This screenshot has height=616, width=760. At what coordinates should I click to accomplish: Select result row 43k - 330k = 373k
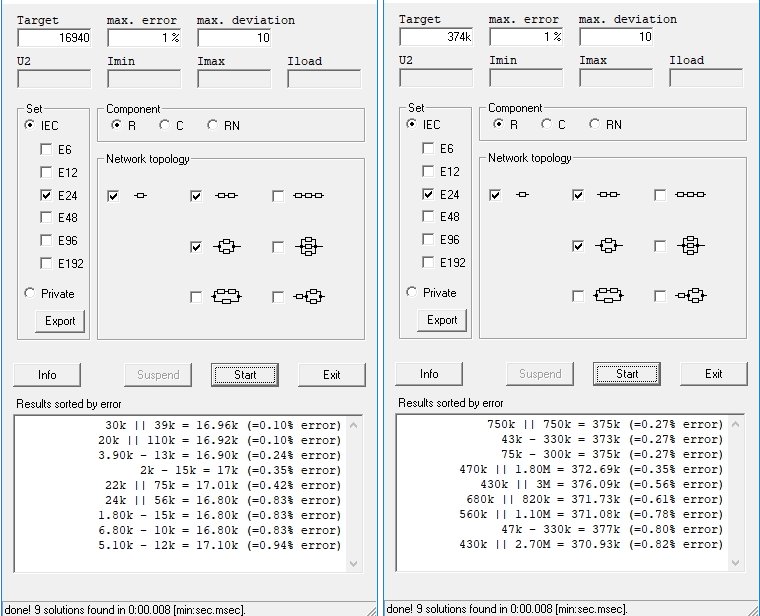coord(612,440)
